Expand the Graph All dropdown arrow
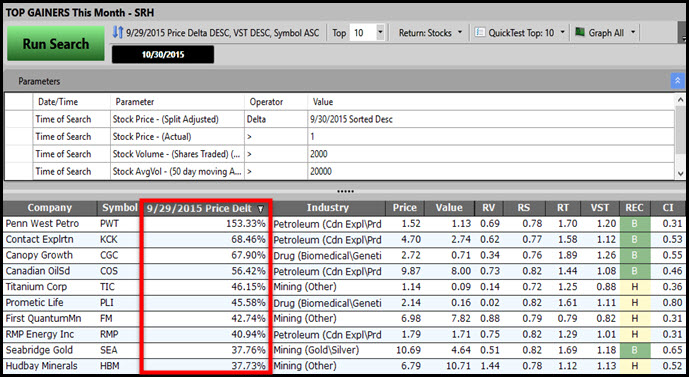 (x=633, y=32)
